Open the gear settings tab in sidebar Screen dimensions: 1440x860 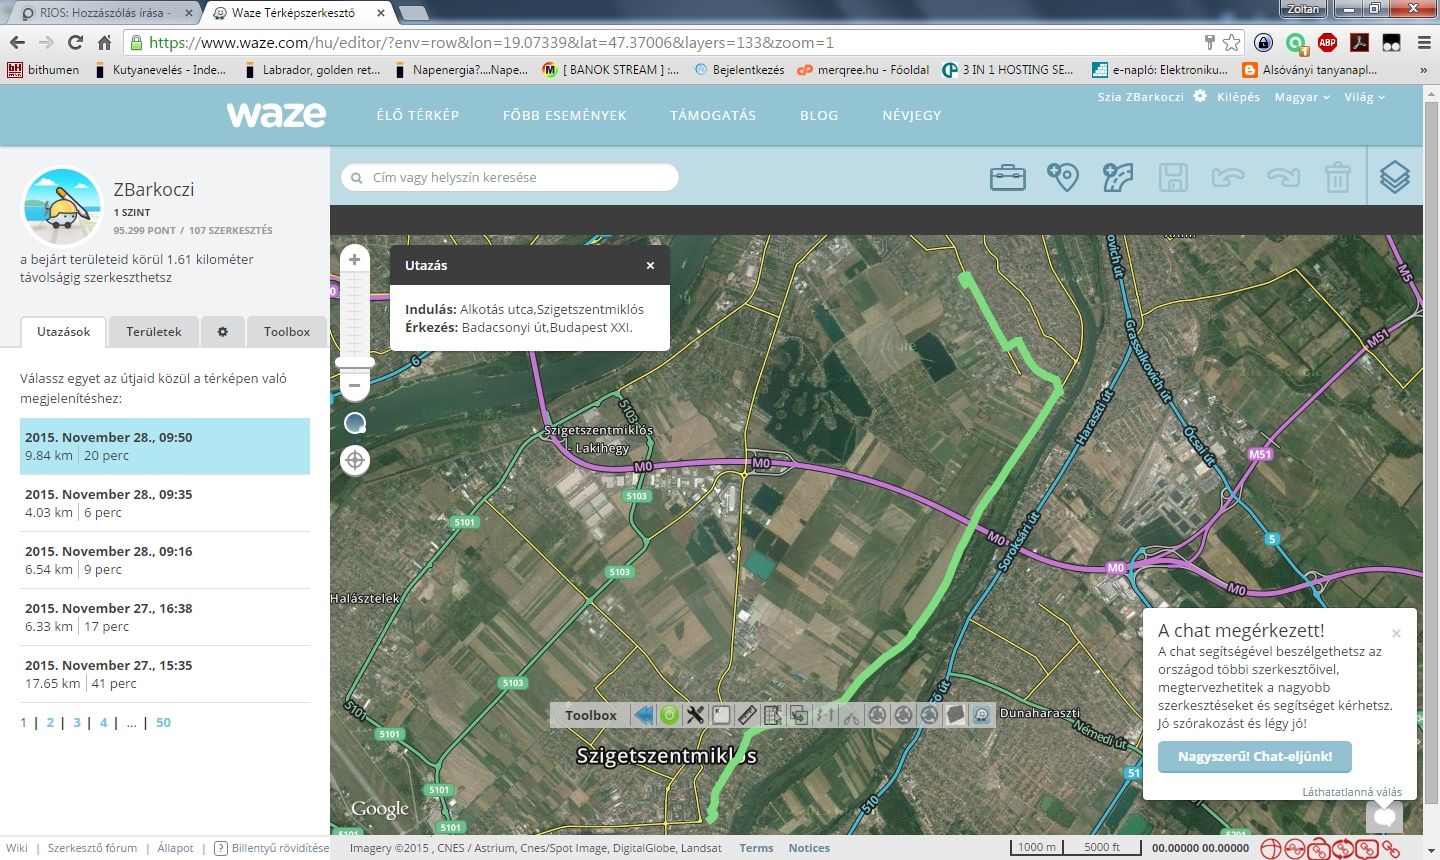click(222, 332)
